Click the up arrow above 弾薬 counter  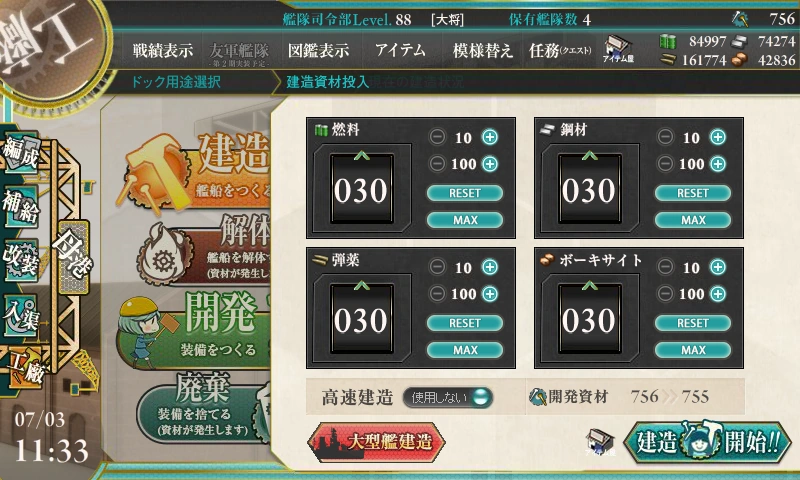point(362,285)
